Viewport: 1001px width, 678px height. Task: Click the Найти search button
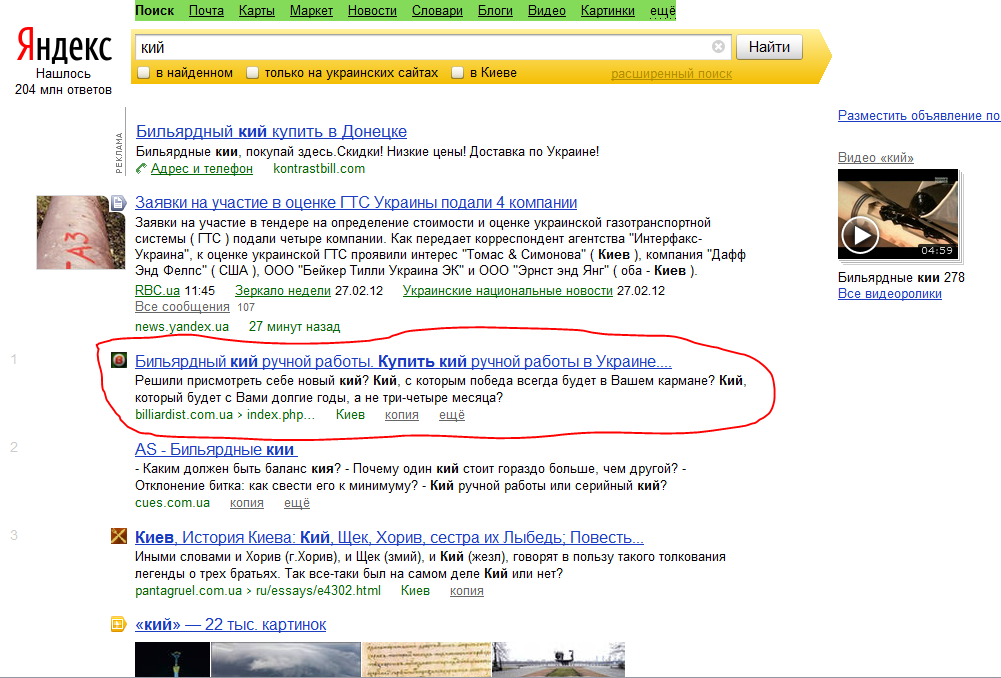click(x=769, y=47)
